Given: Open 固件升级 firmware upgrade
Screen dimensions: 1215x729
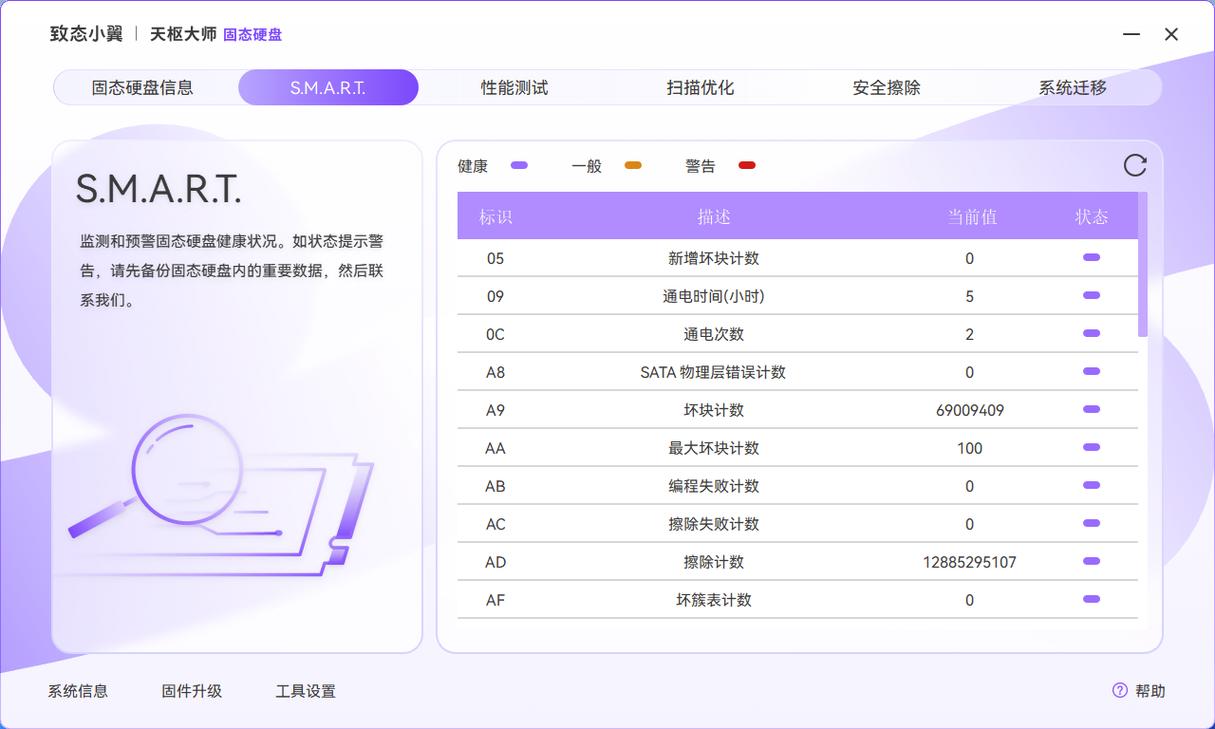Looking at the screenshot, I should (190, 691).
